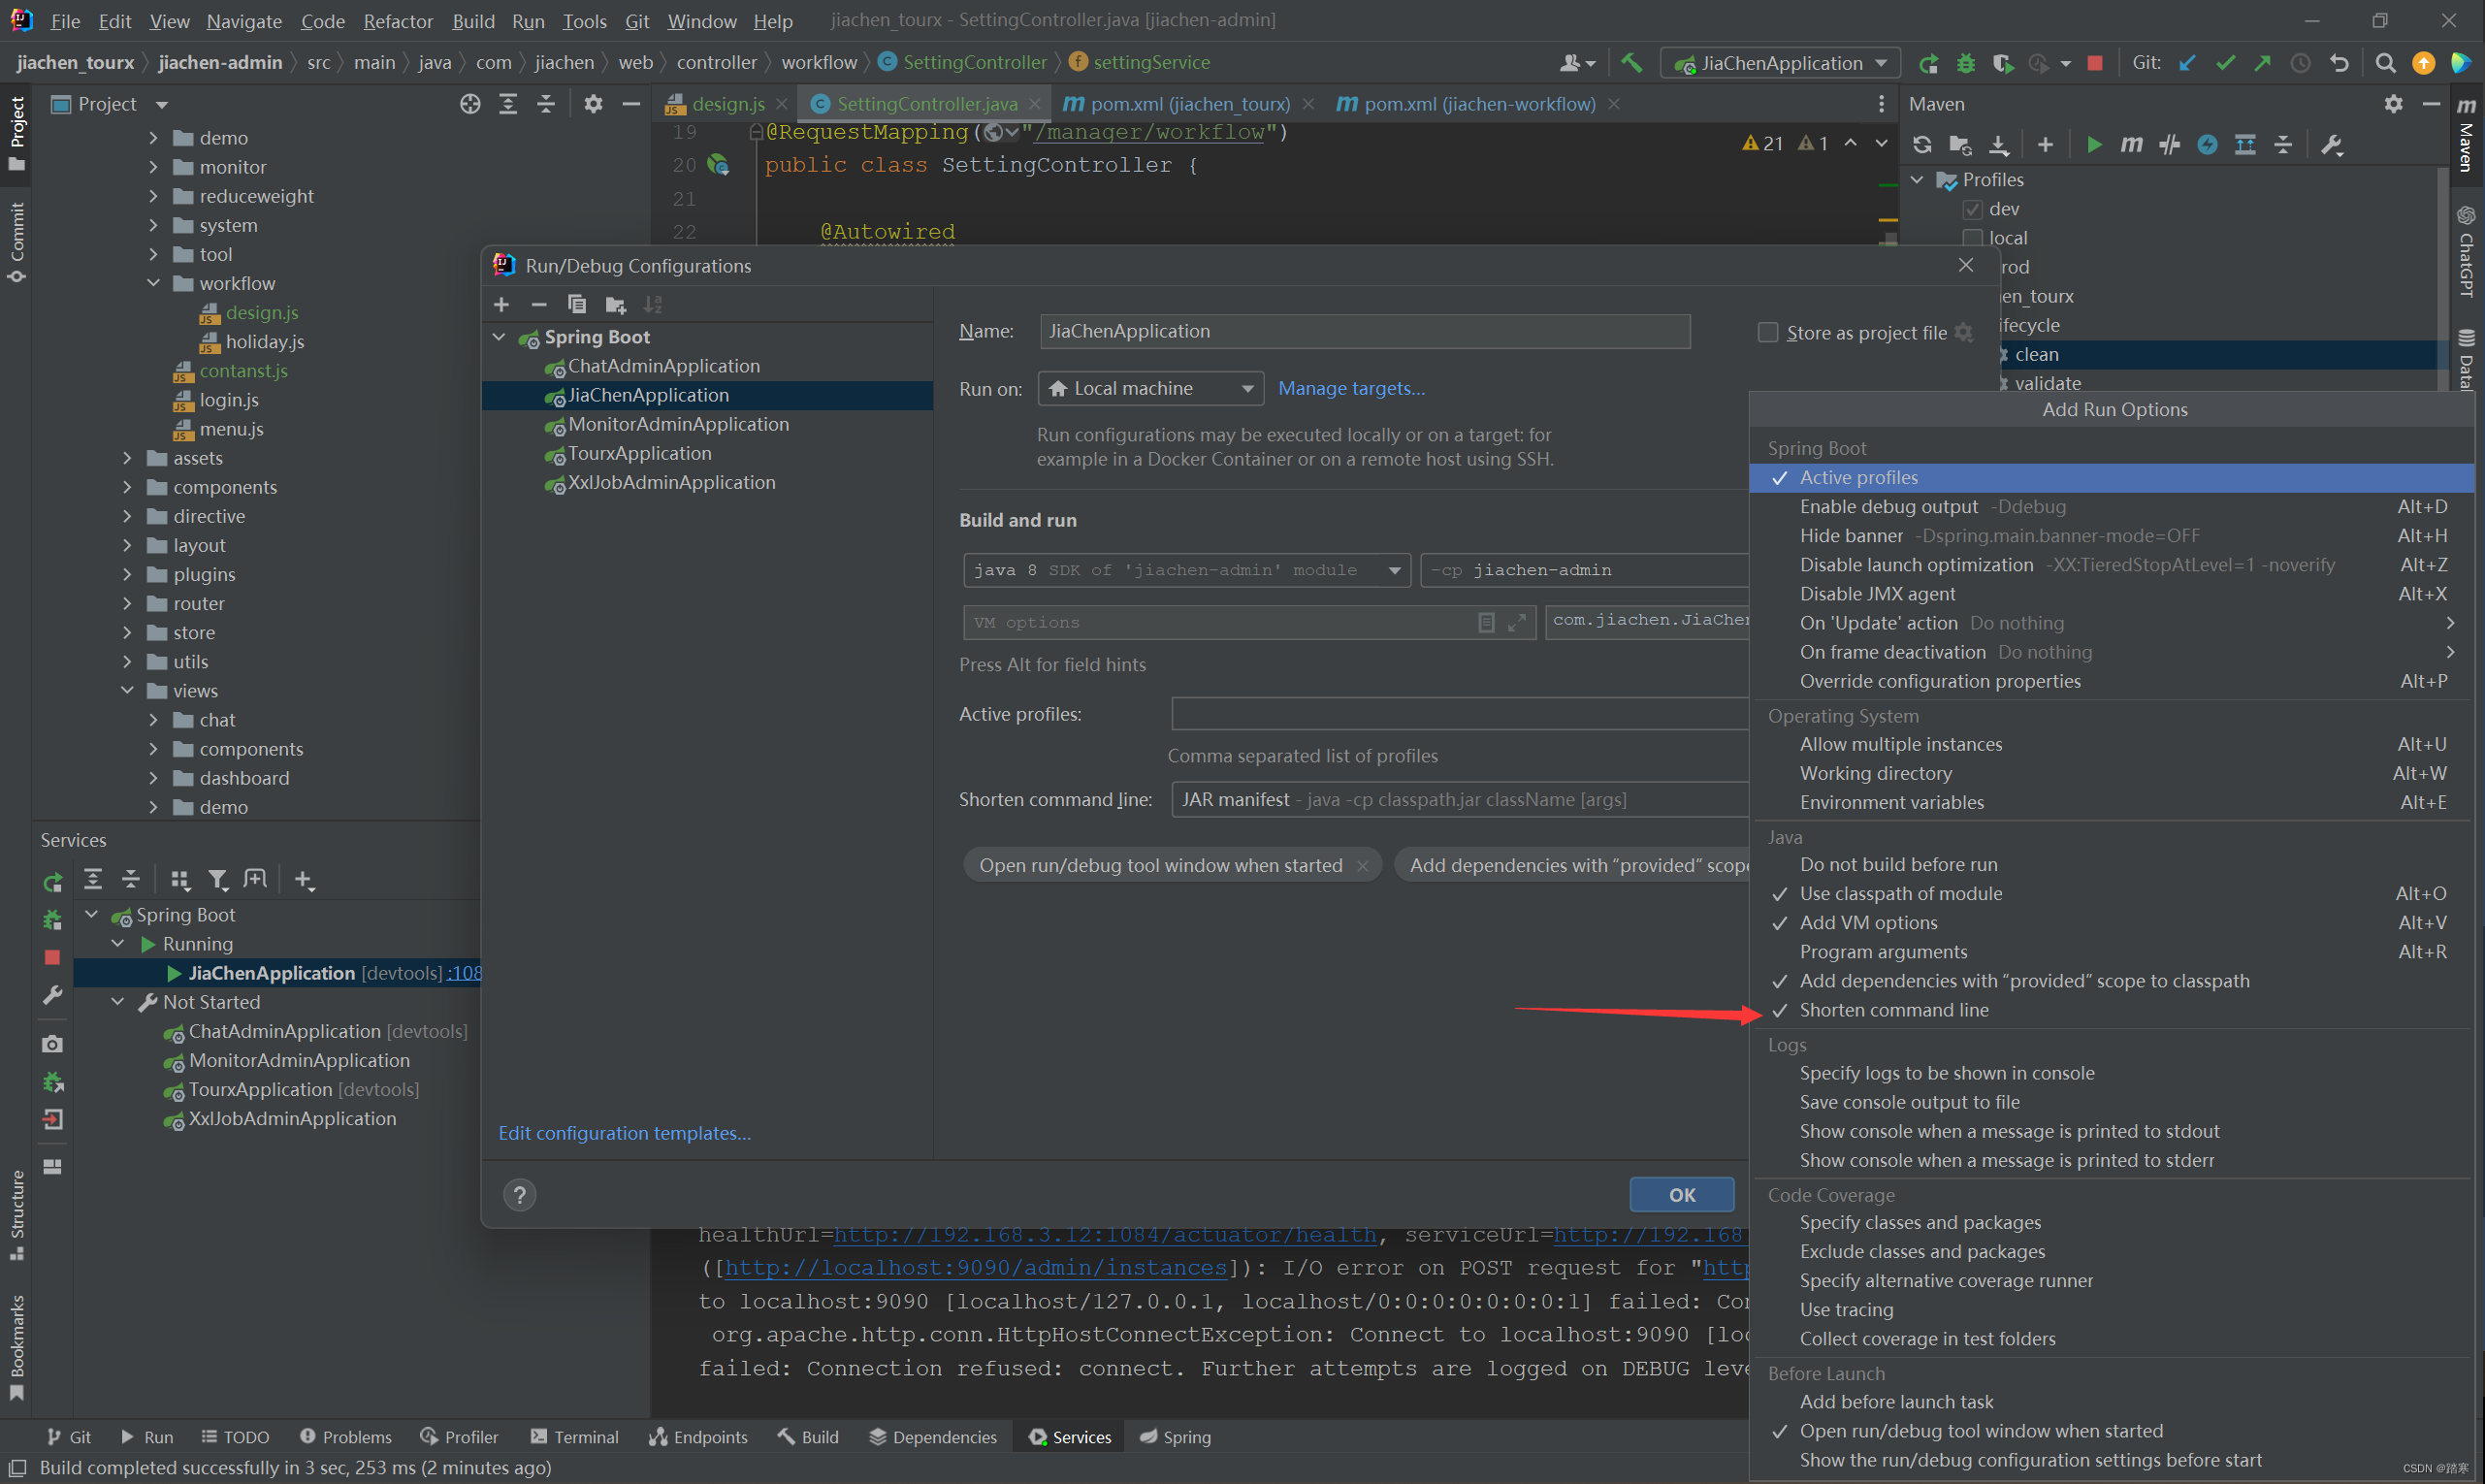Open filter icon in Services toolbar
This screenshot has height=1484, width=2485.
(x=219, y=879)
